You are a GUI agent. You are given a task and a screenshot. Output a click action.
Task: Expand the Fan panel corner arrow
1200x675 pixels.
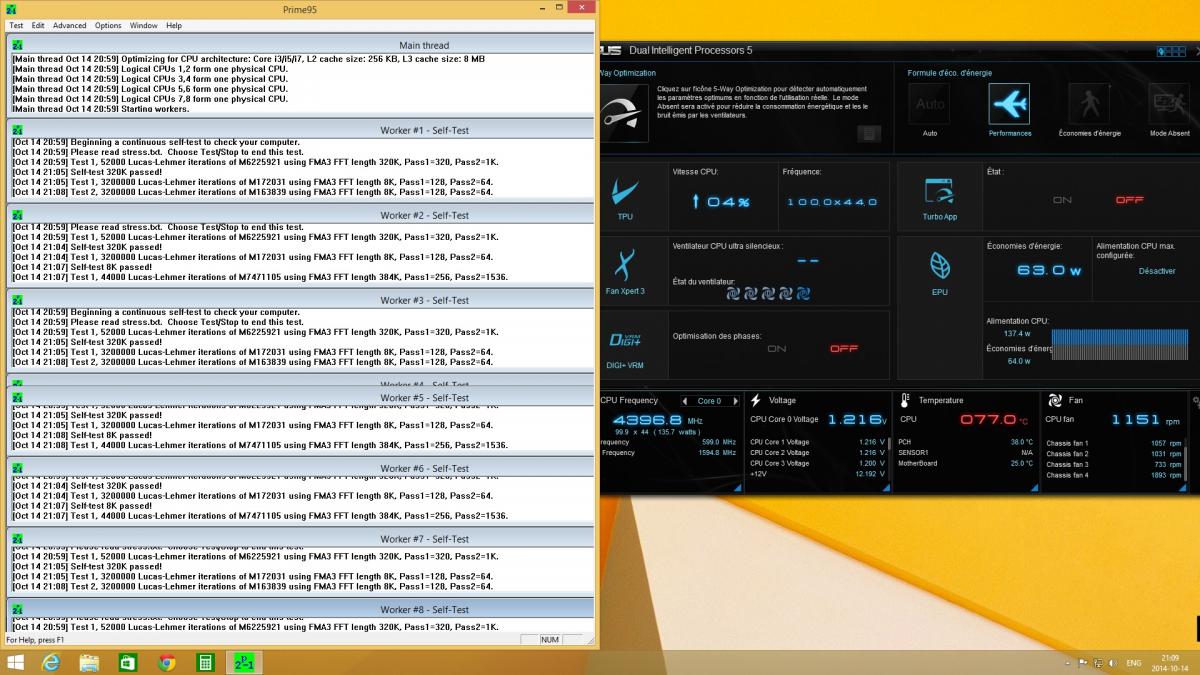1183,488
